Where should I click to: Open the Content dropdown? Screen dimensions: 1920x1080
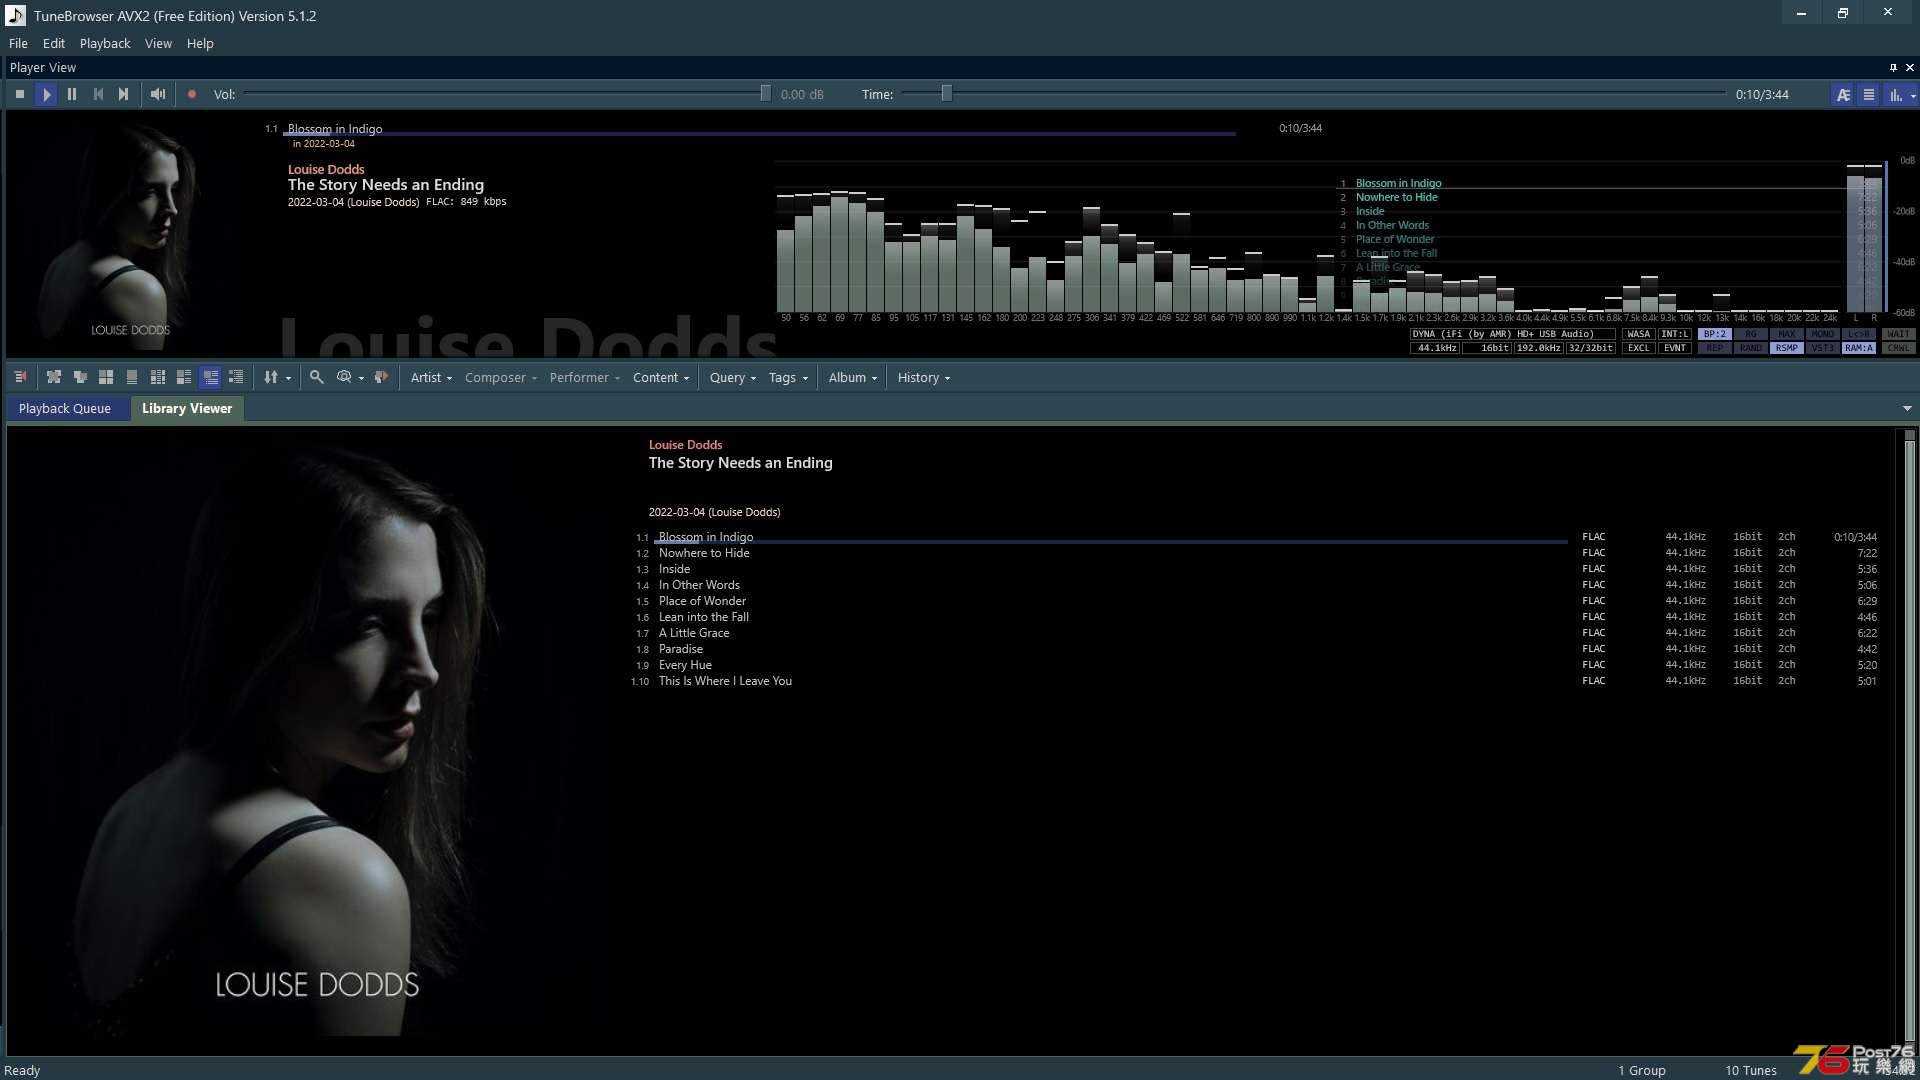[661, 377]
